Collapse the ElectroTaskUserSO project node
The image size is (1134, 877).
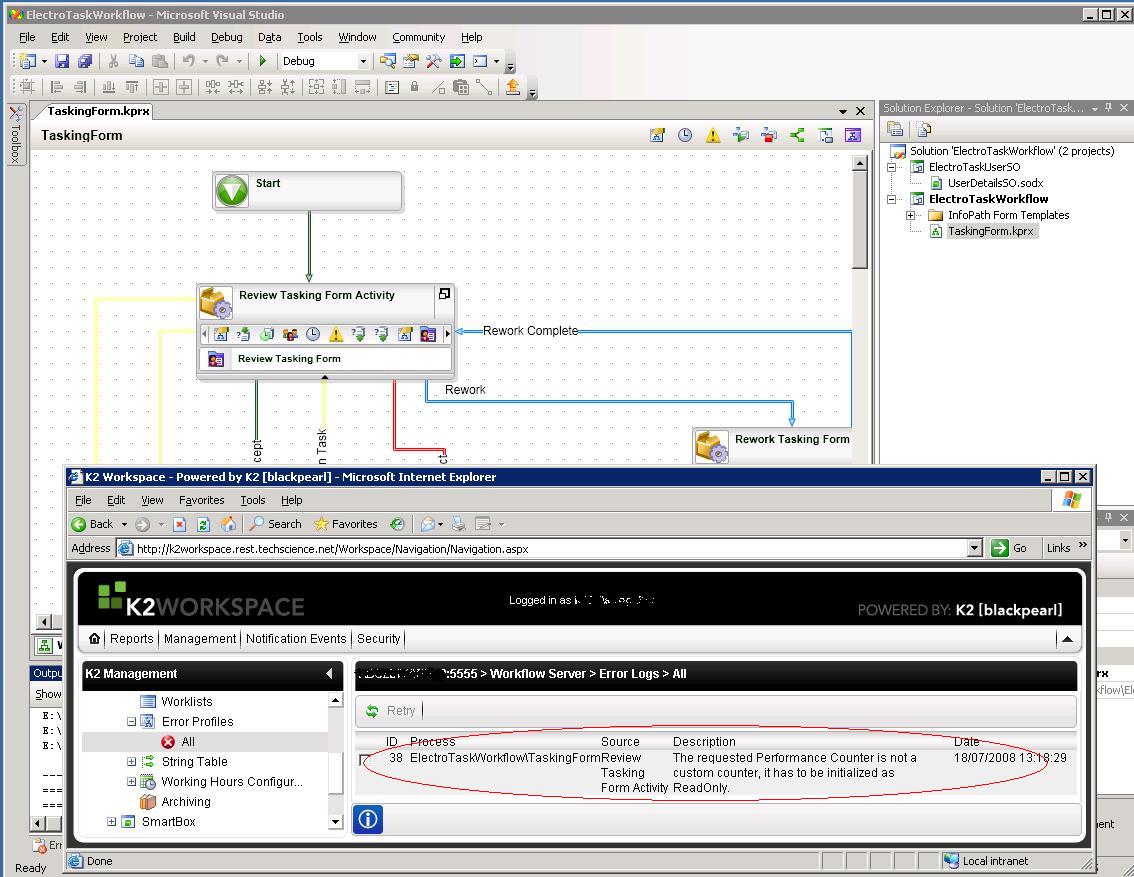pos(892,167)
